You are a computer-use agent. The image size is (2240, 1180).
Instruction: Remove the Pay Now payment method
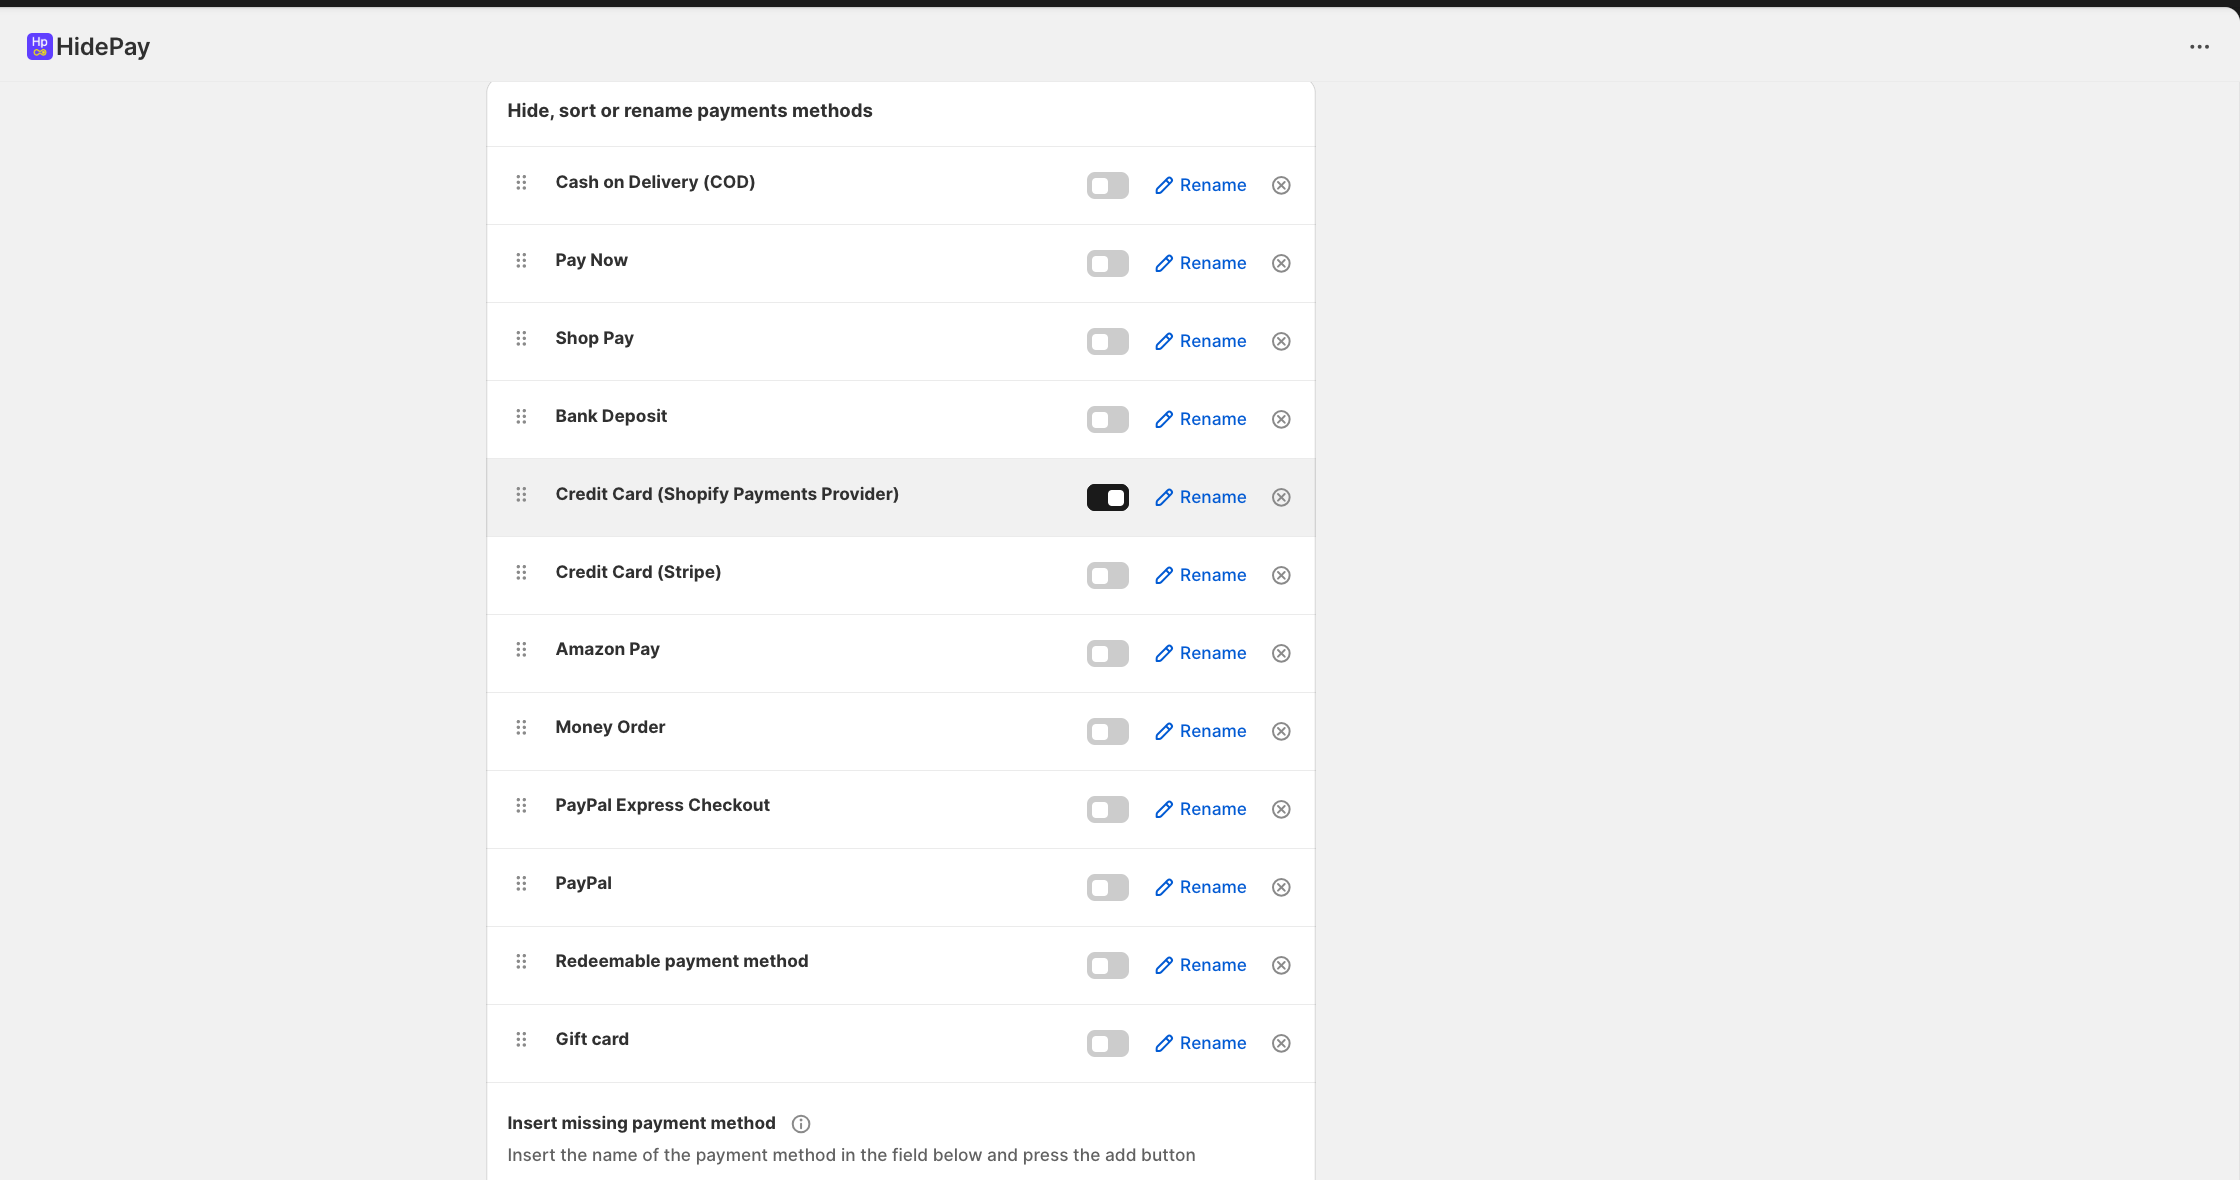tap(1281, 264)
